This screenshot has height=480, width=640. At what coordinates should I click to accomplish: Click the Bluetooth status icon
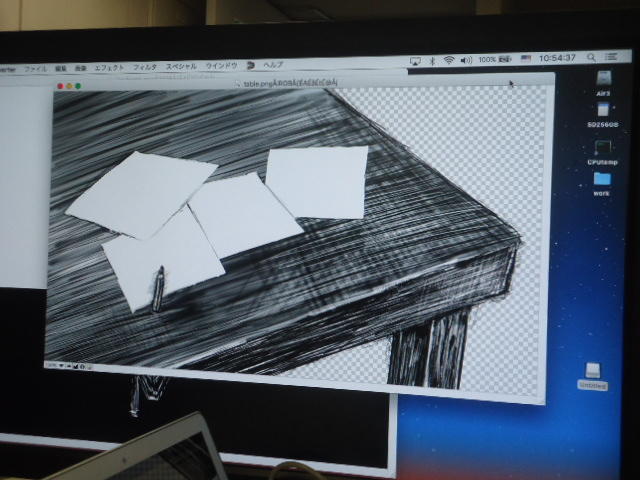coord(433,61)
